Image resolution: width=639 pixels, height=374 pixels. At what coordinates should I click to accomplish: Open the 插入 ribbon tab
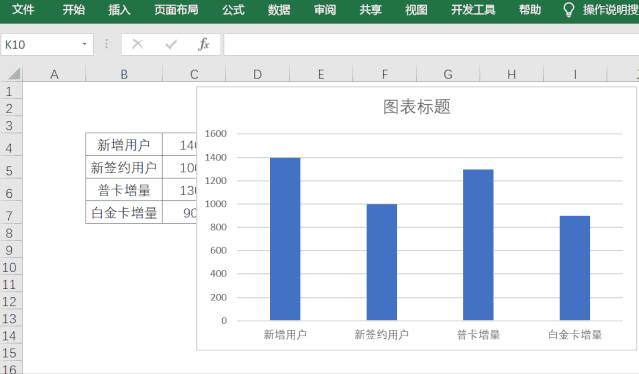(x=119, y=9)
